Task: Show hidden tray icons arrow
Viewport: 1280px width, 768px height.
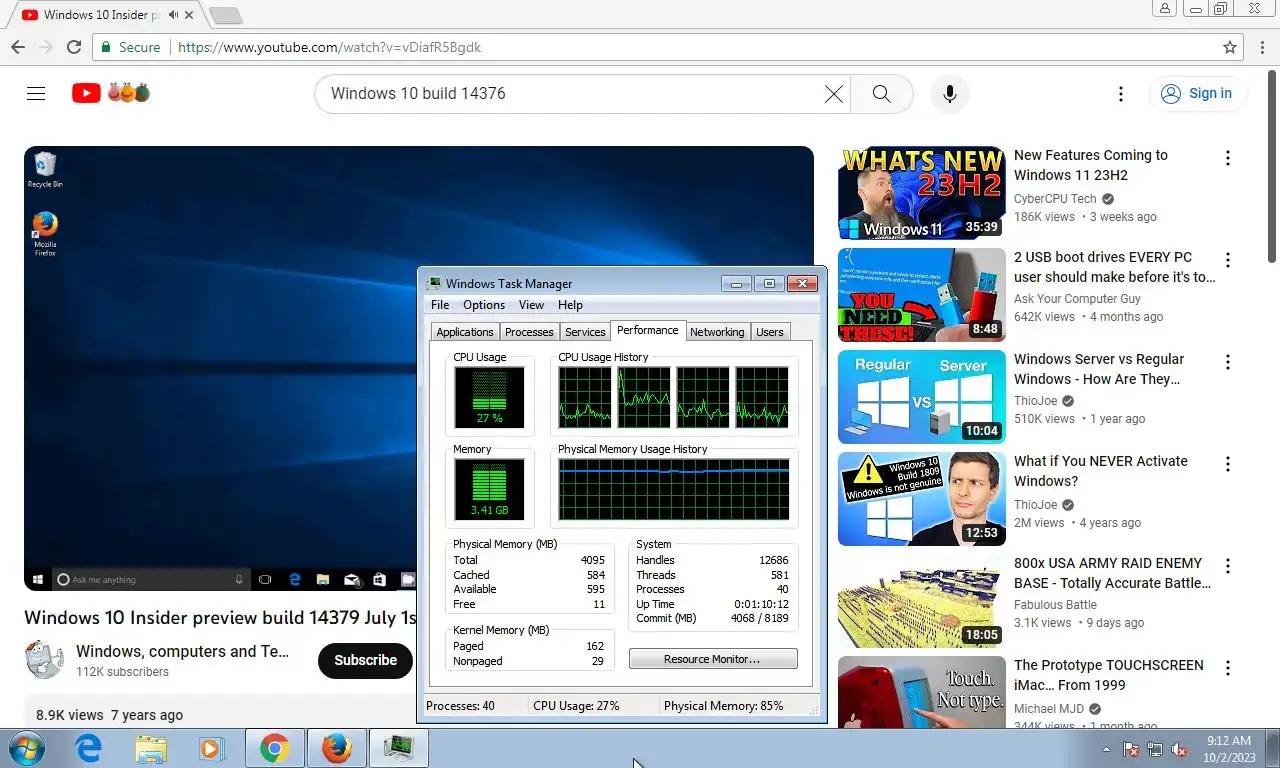Action: (1106, 749)
